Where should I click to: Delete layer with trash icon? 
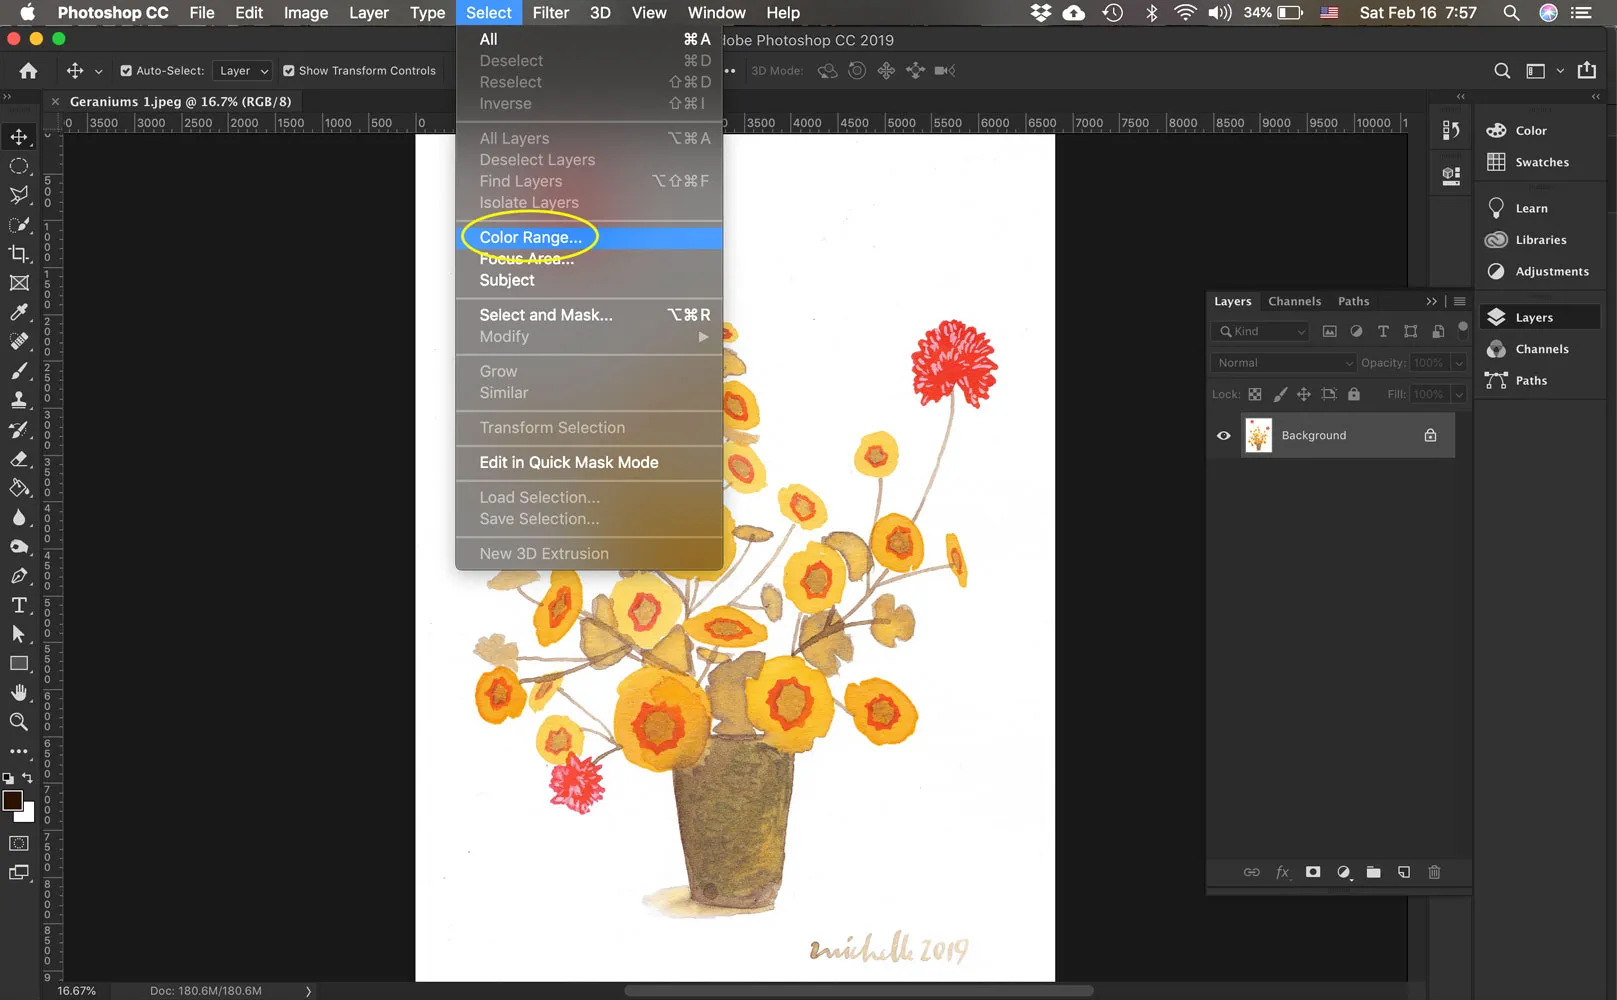(x=1434, y=872)
